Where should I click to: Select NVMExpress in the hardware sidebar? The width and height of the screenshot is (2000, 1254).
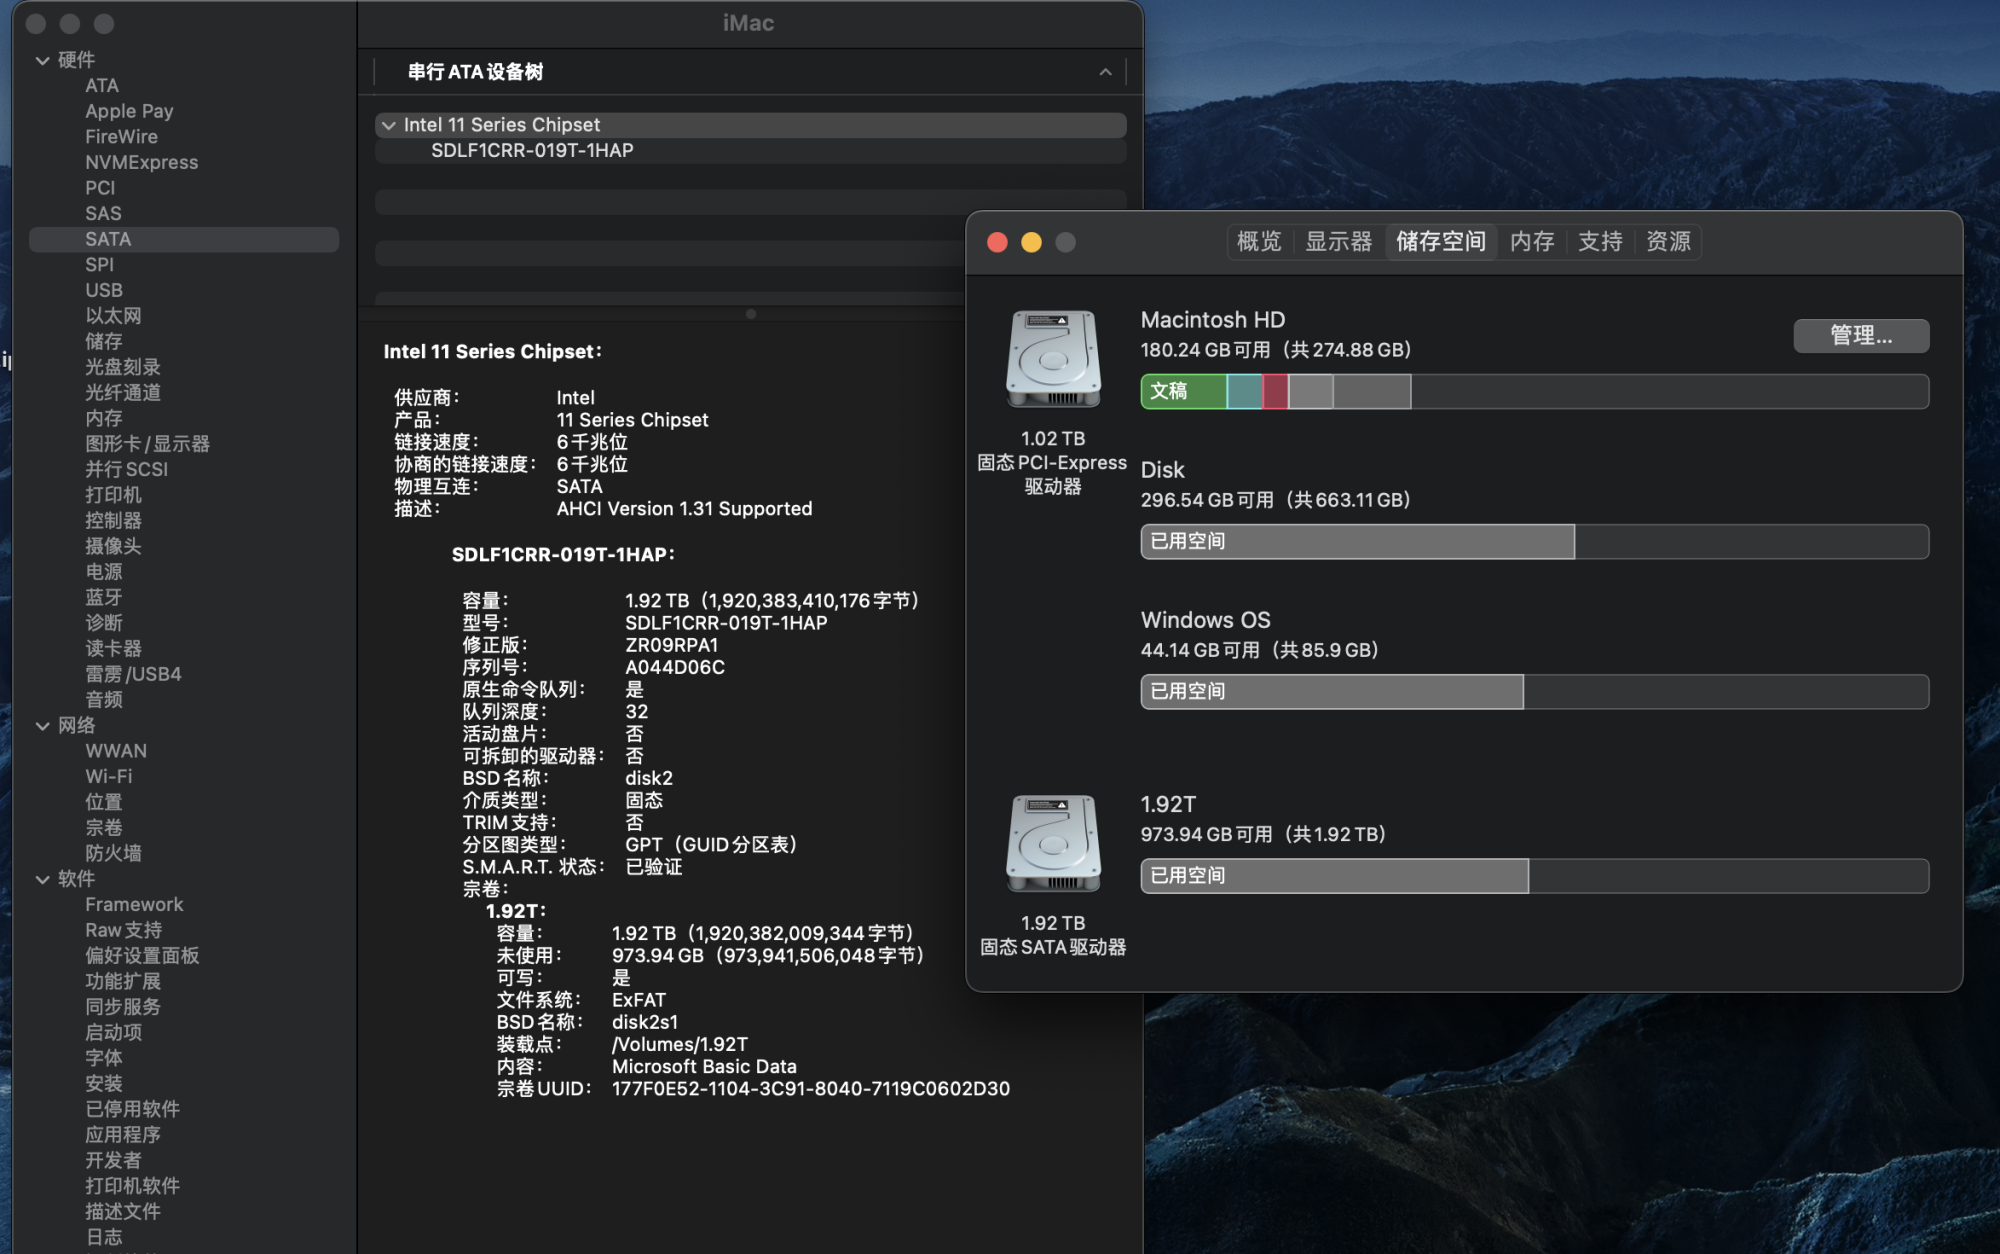point(141,162)
